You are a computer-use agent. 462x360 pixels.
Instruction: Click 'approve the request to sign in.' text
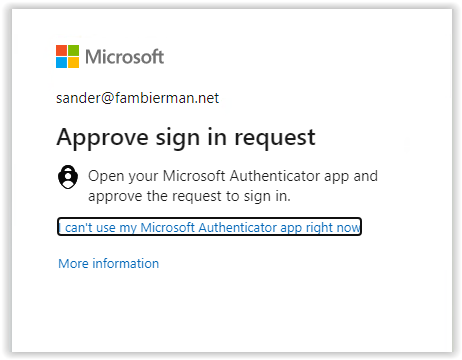click(x=189, y=196)
